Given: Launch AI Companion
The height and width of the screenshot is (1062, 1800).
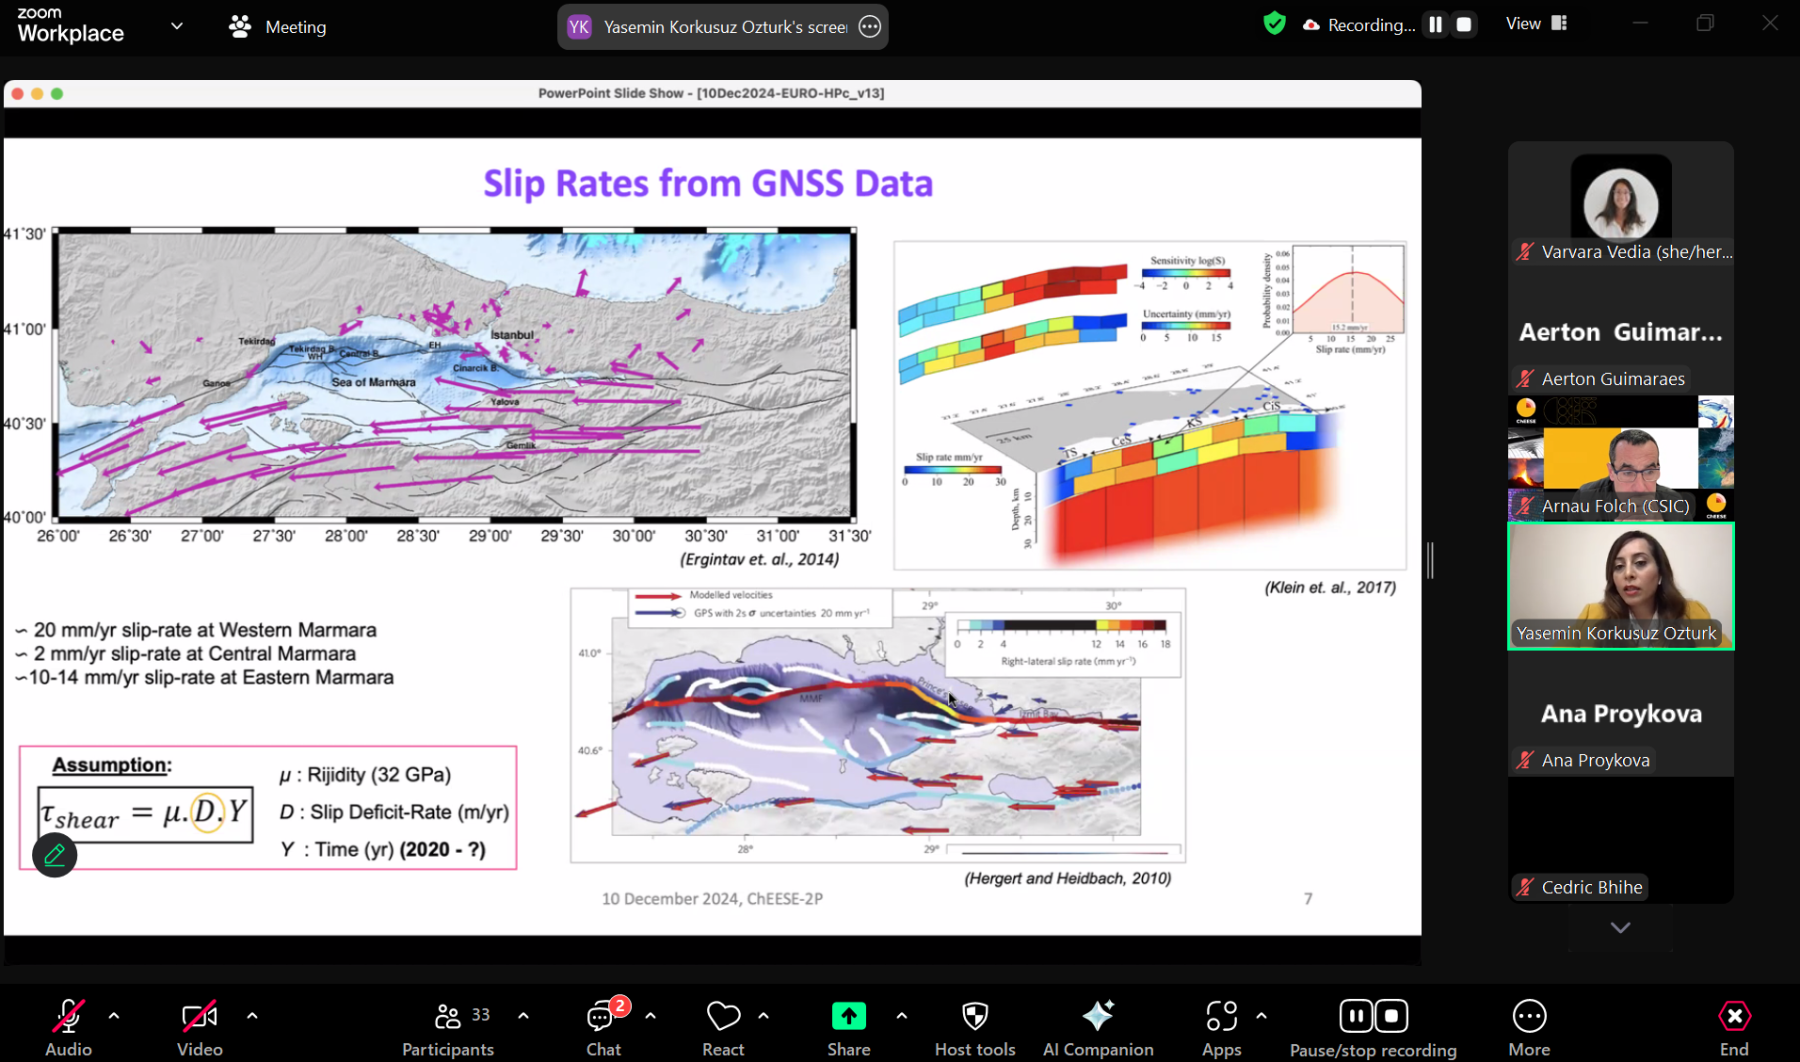Looking at the screenshot, I should (1098, 1028).
